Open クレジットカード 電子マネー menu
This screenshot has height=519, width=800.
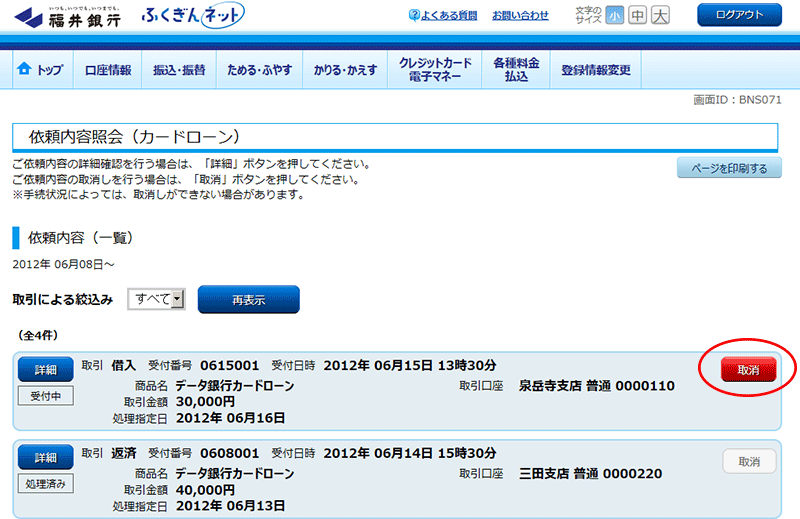[435, 70]
